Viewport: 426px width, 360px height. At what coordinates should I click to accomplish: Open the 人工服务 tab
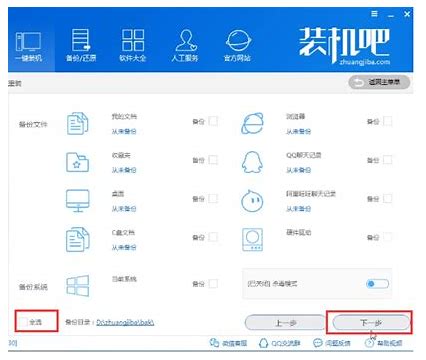pyautogui.click(x=185, y=46)
